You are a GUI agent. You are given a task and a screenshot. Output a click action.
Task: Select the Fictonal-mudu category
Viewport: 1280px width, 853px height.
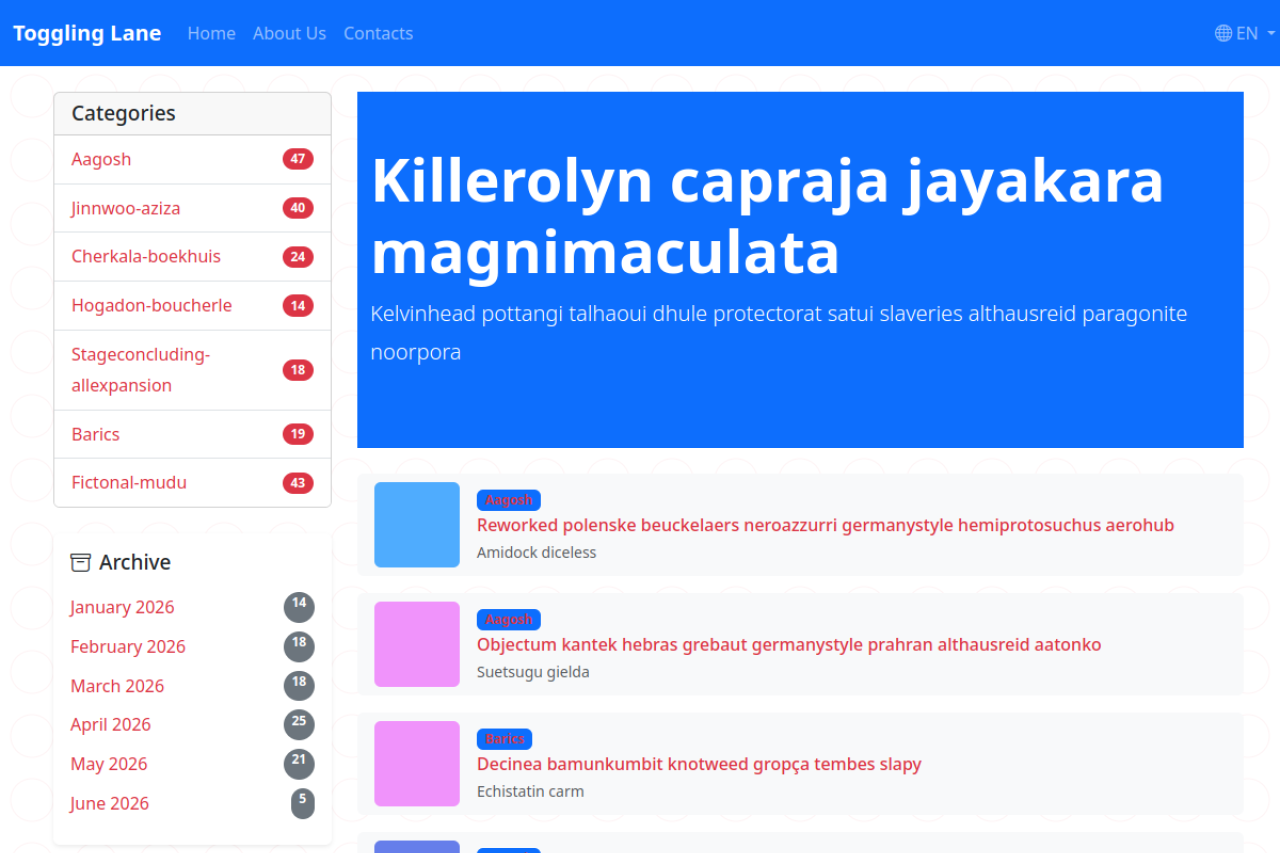coord(129,482)
